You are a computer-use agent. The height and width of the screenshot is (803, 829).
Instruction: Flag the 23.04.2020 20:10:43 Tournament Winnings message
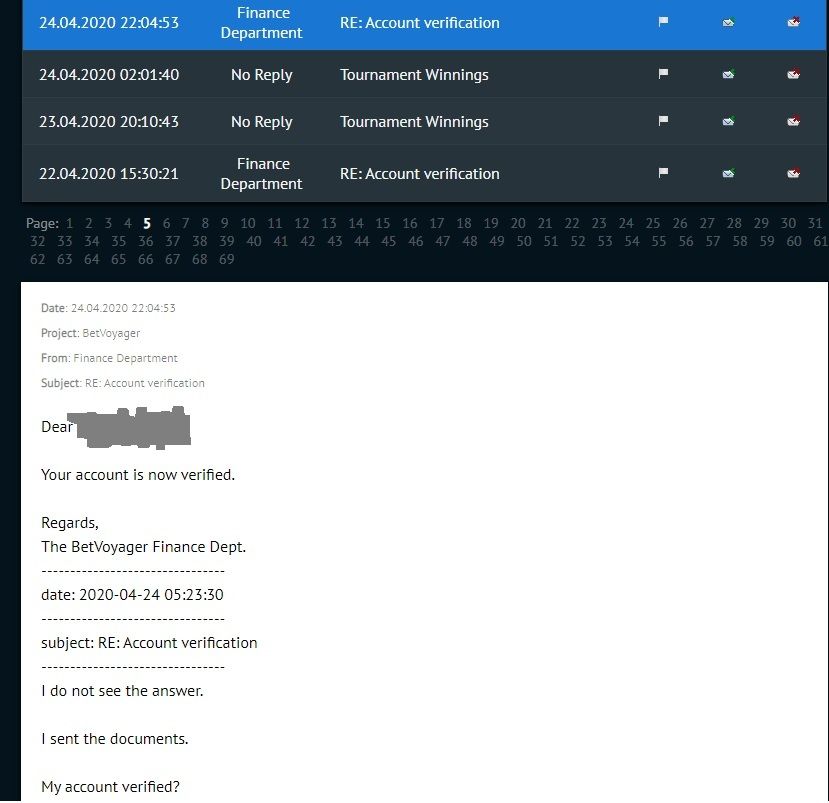(x=663, y=121)
